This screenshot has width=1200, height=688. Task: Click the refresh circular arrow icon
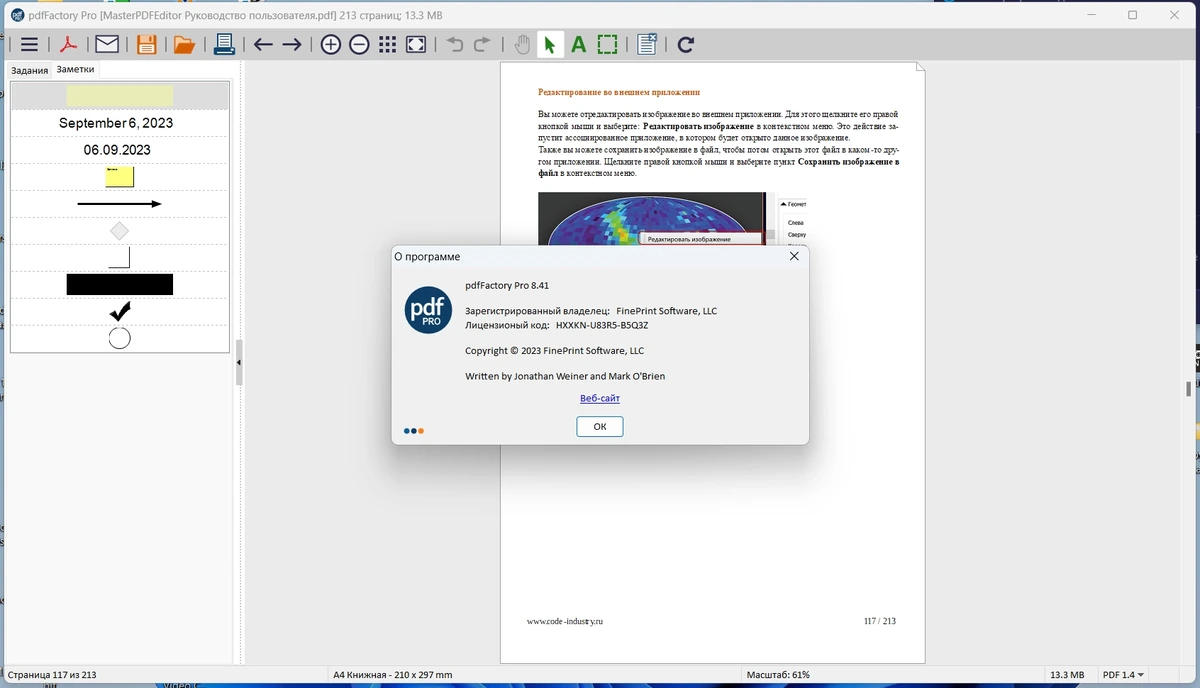pos(685,44)
